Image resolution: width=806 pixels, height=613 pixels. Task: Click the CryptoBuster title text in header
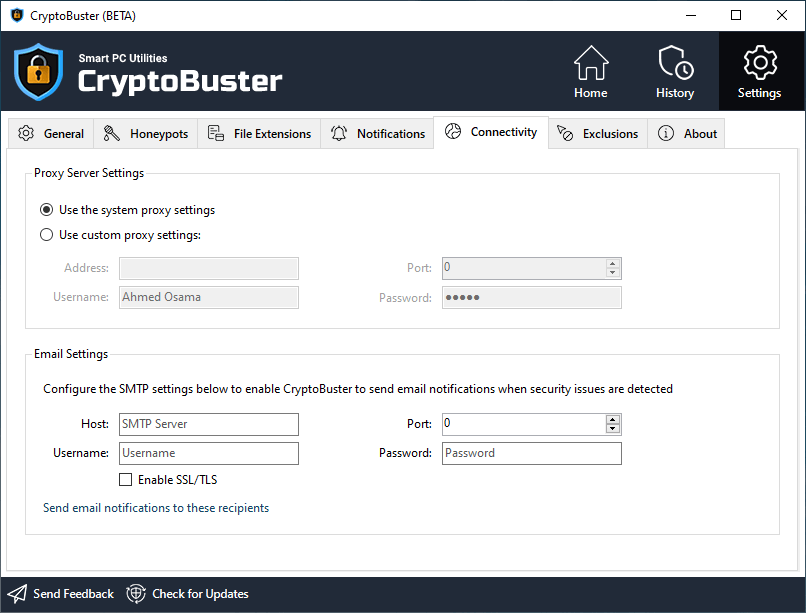180,81
